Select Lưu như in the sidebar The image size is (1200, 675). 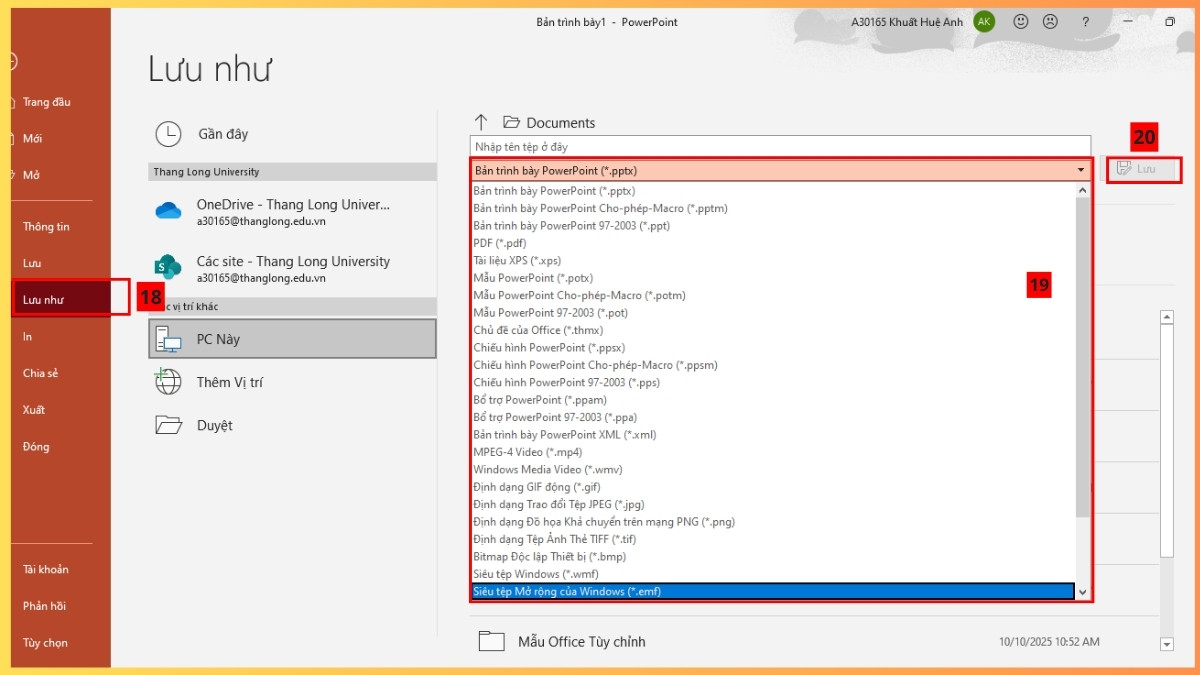(x=62, y=299)
